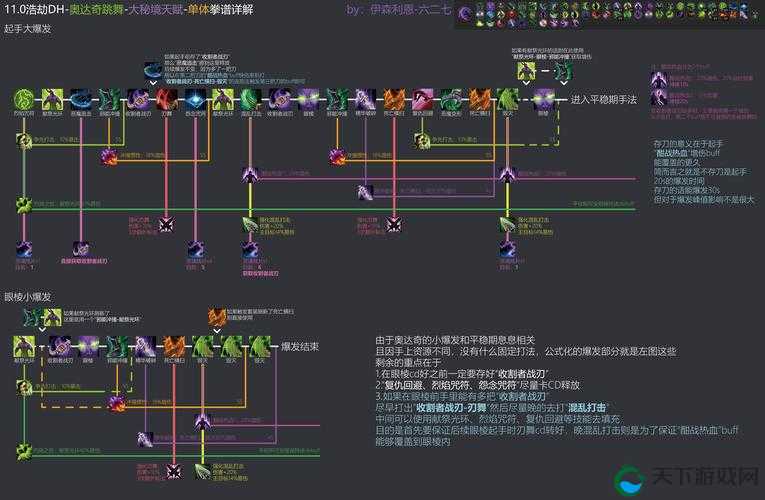The width and height of the screenshot is (765, 500).
Task: Select the red 刃舞 icon in the opener row
Action: click(x=166, y=100)
